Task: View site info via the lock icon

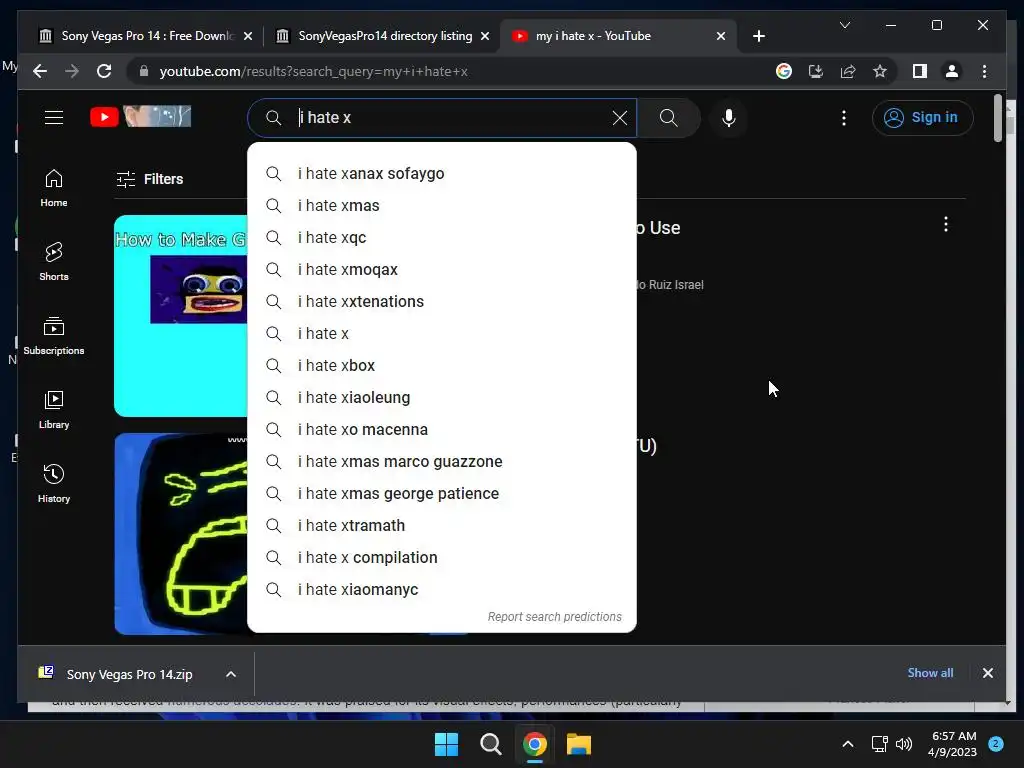Action: click(x=144, y=71)
